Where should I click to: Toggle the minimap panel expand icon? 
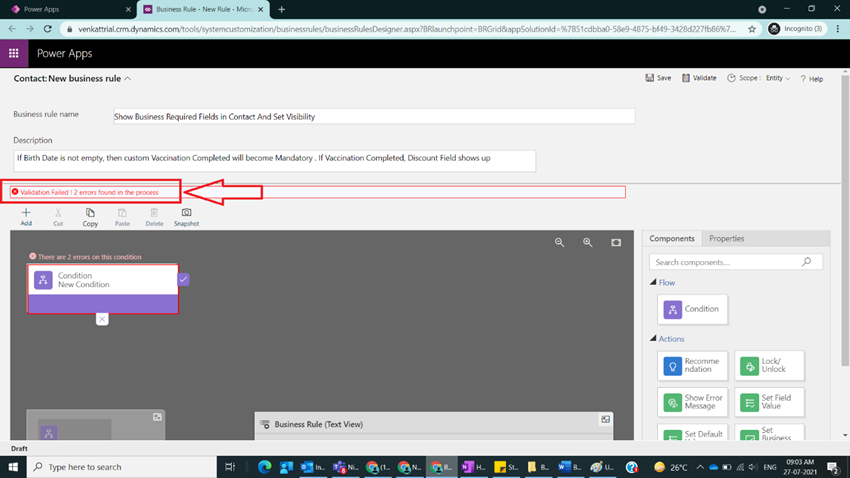tap(157, 417)
